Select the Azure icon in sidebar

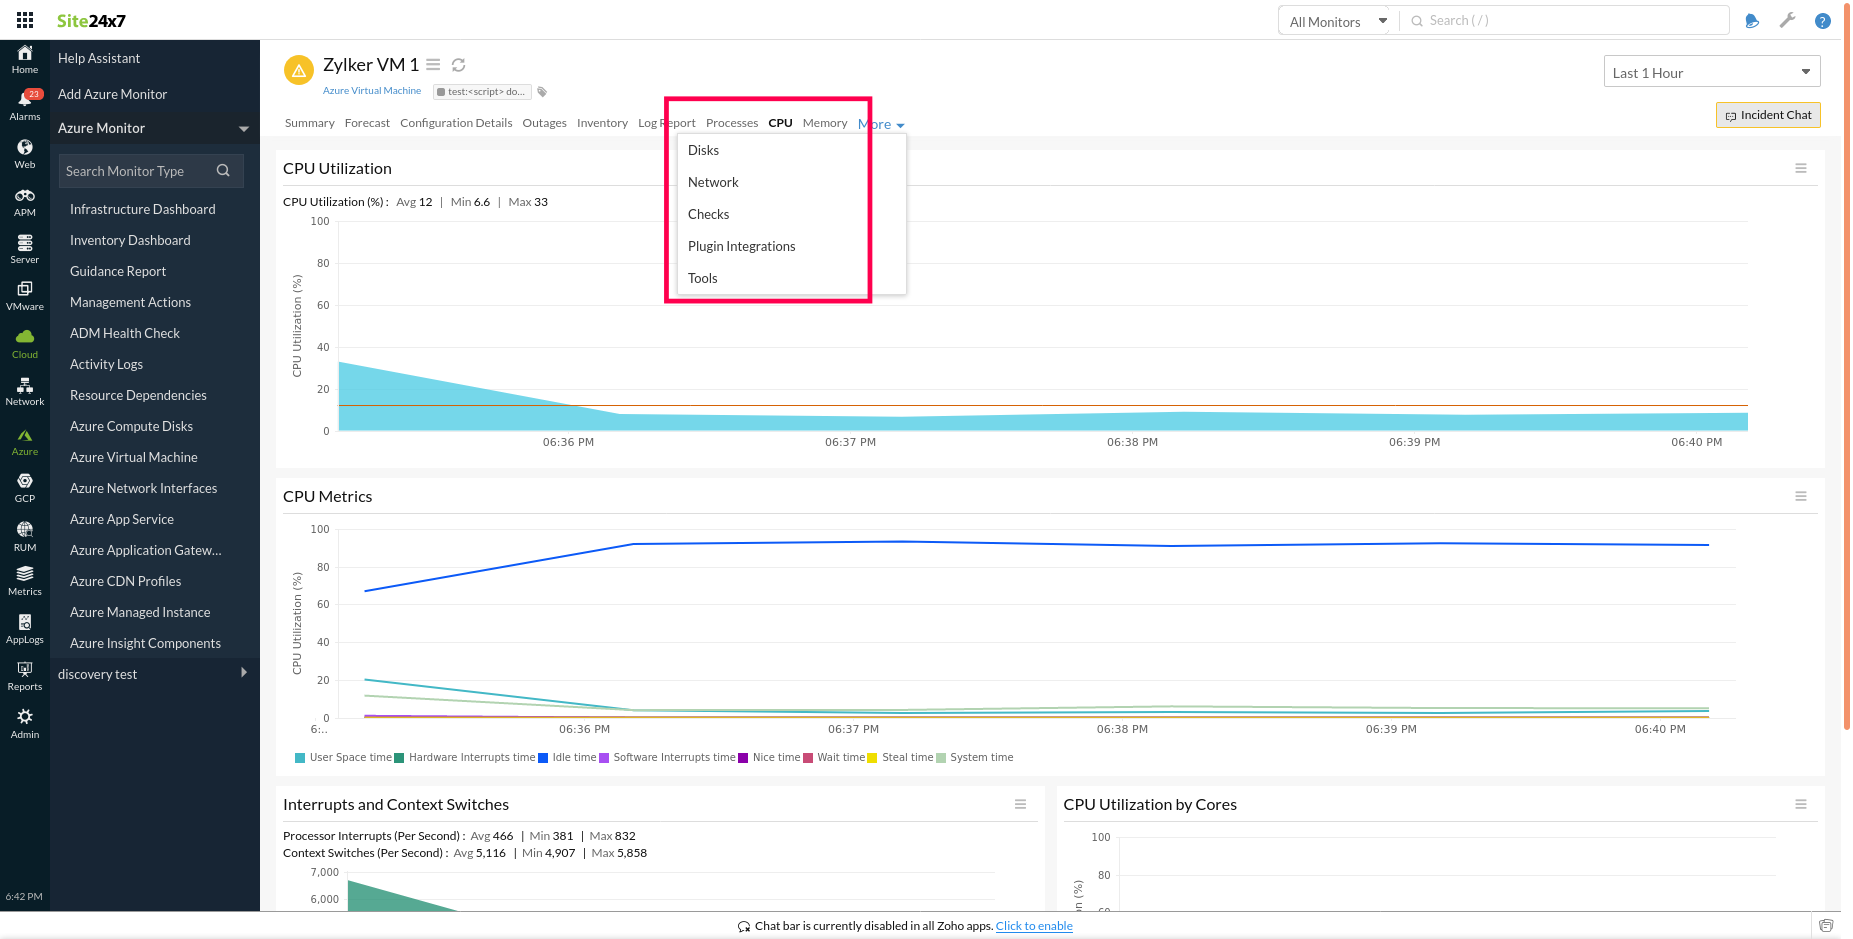pyautogui.click(x=24, y=438)
